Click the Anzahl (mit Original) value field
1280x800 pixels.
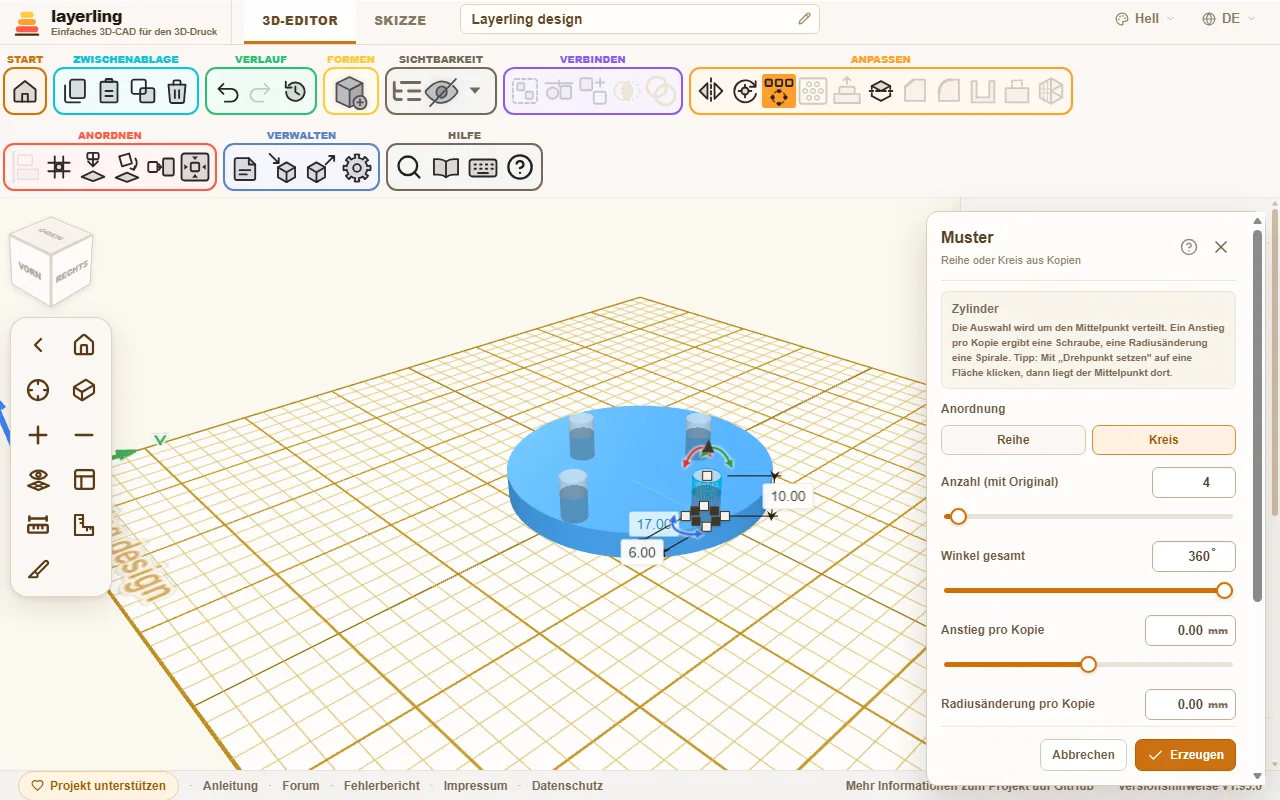click(x=1194, y=482)
